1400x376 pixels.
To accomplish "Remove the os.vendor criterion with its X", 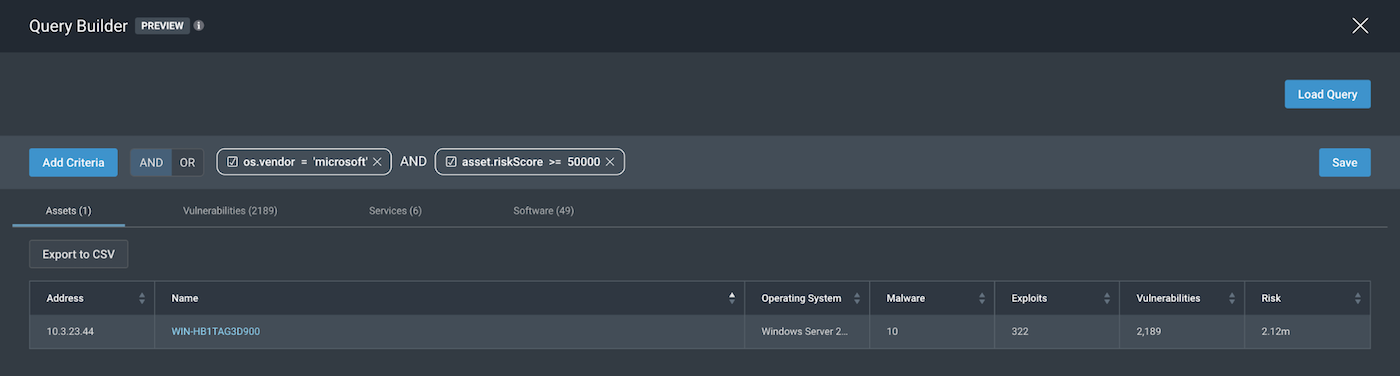I will (377, 162).
